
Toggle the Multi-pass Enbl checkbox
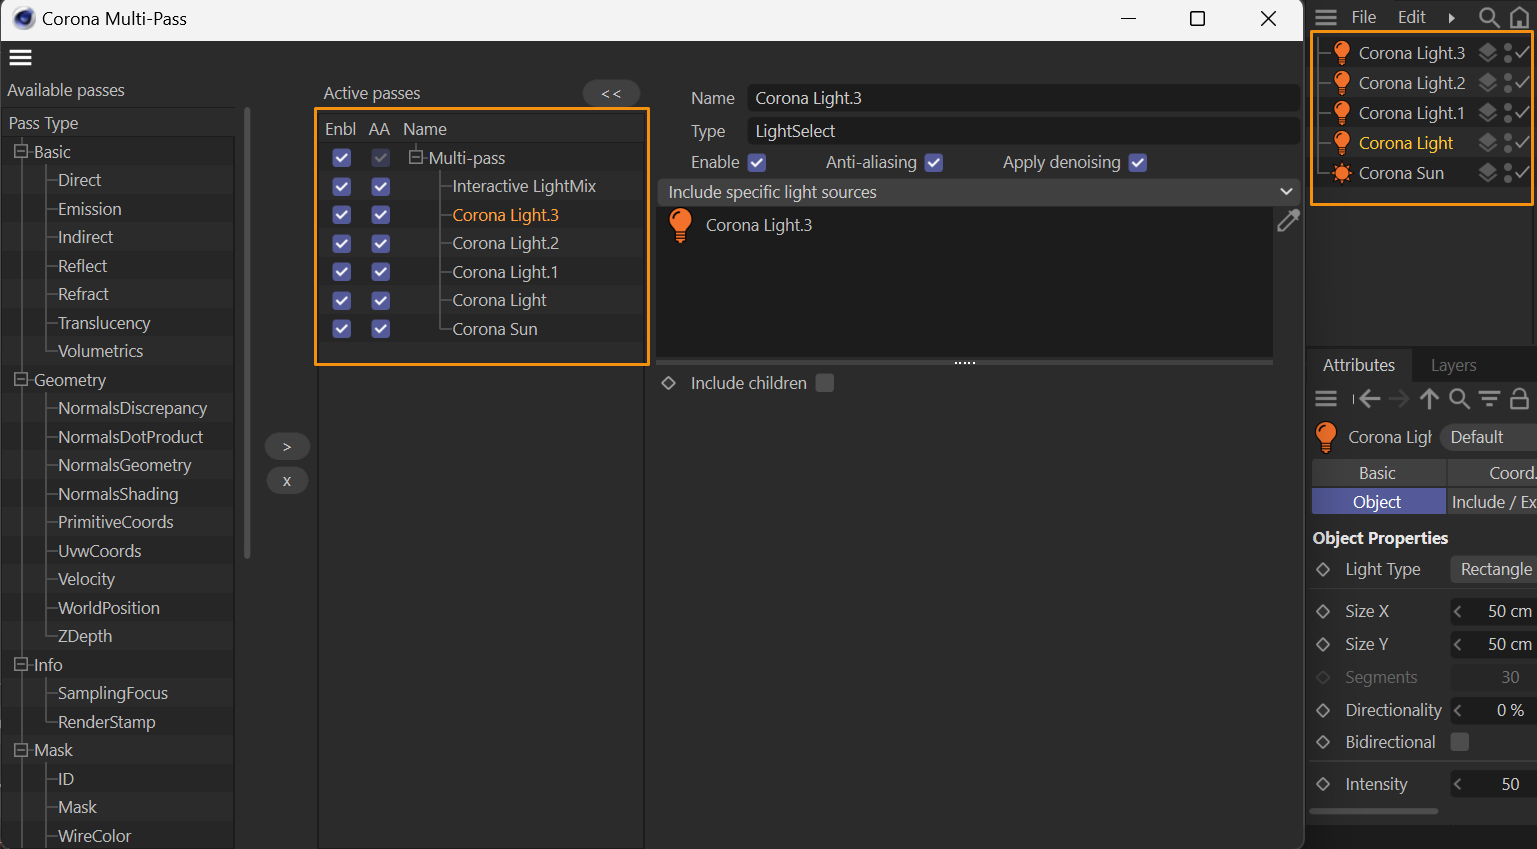point(342,158)
